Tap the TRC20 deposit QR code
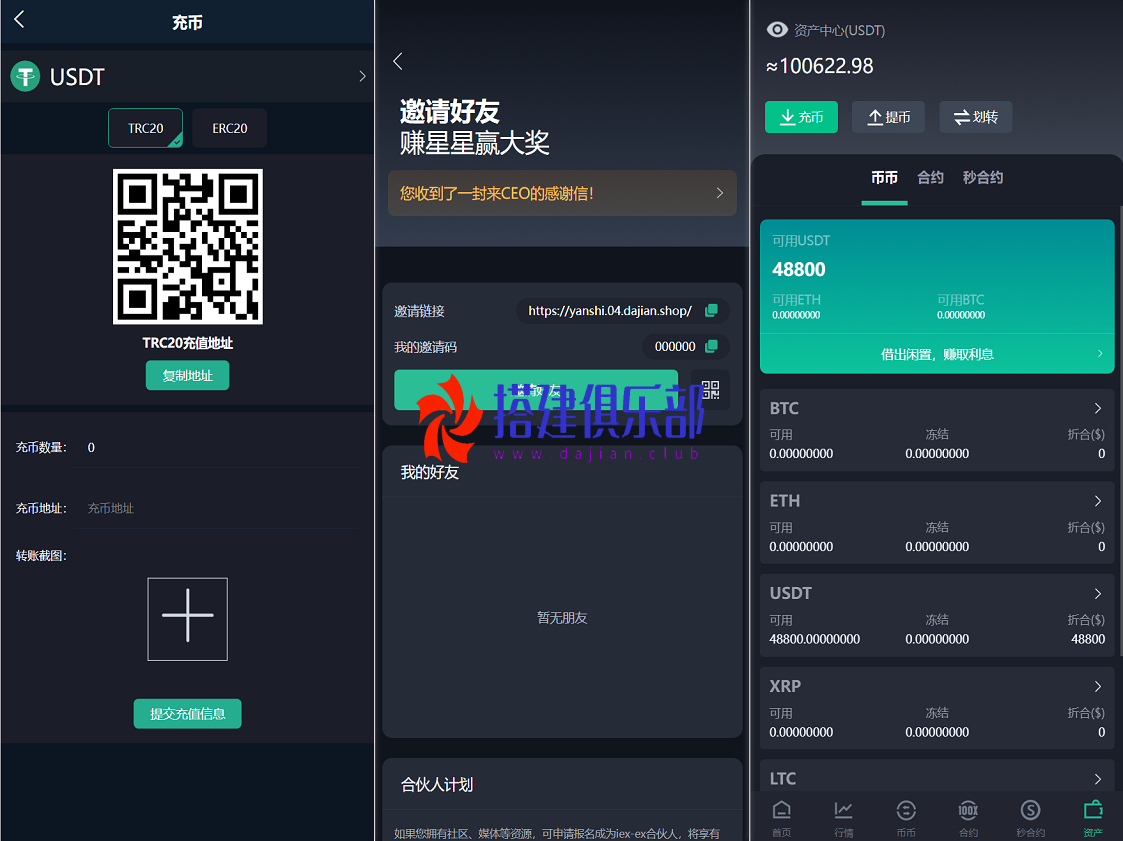The image size is (1123, 841). point(188,246)
